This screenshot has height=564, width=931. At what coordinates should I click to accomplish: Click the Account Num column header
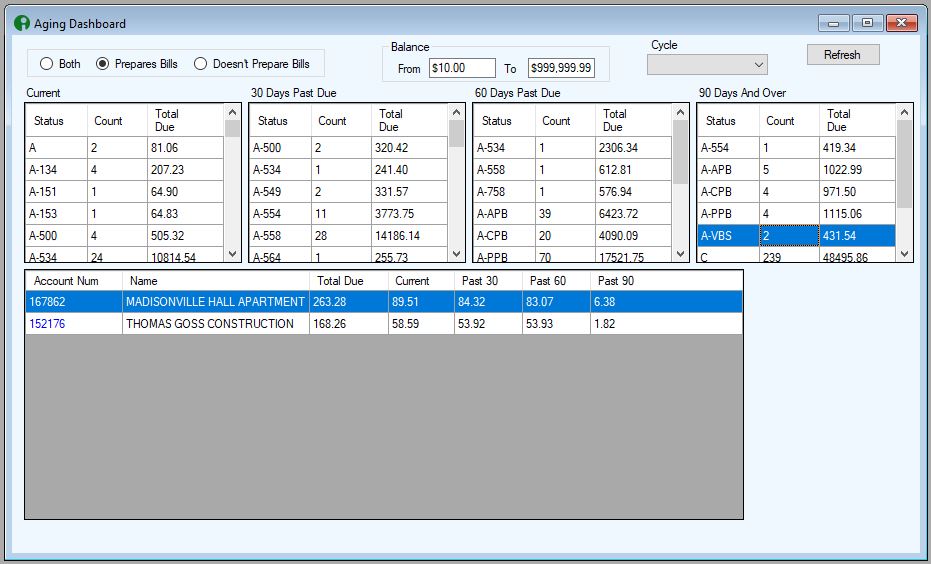coord(74,281)
